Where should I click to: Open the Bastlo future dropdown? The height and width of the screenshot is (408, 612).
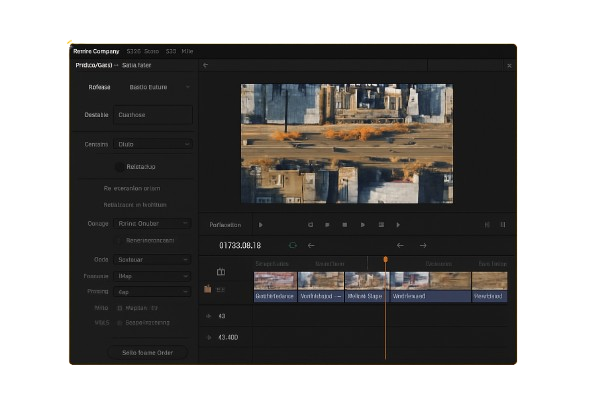[x=152, y=87]
